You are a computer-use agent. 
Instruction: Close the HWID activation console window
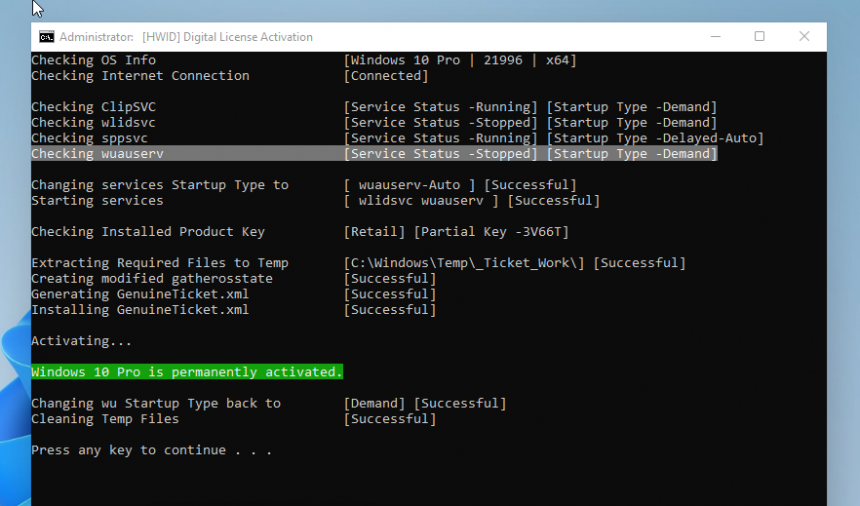(804, 37)
